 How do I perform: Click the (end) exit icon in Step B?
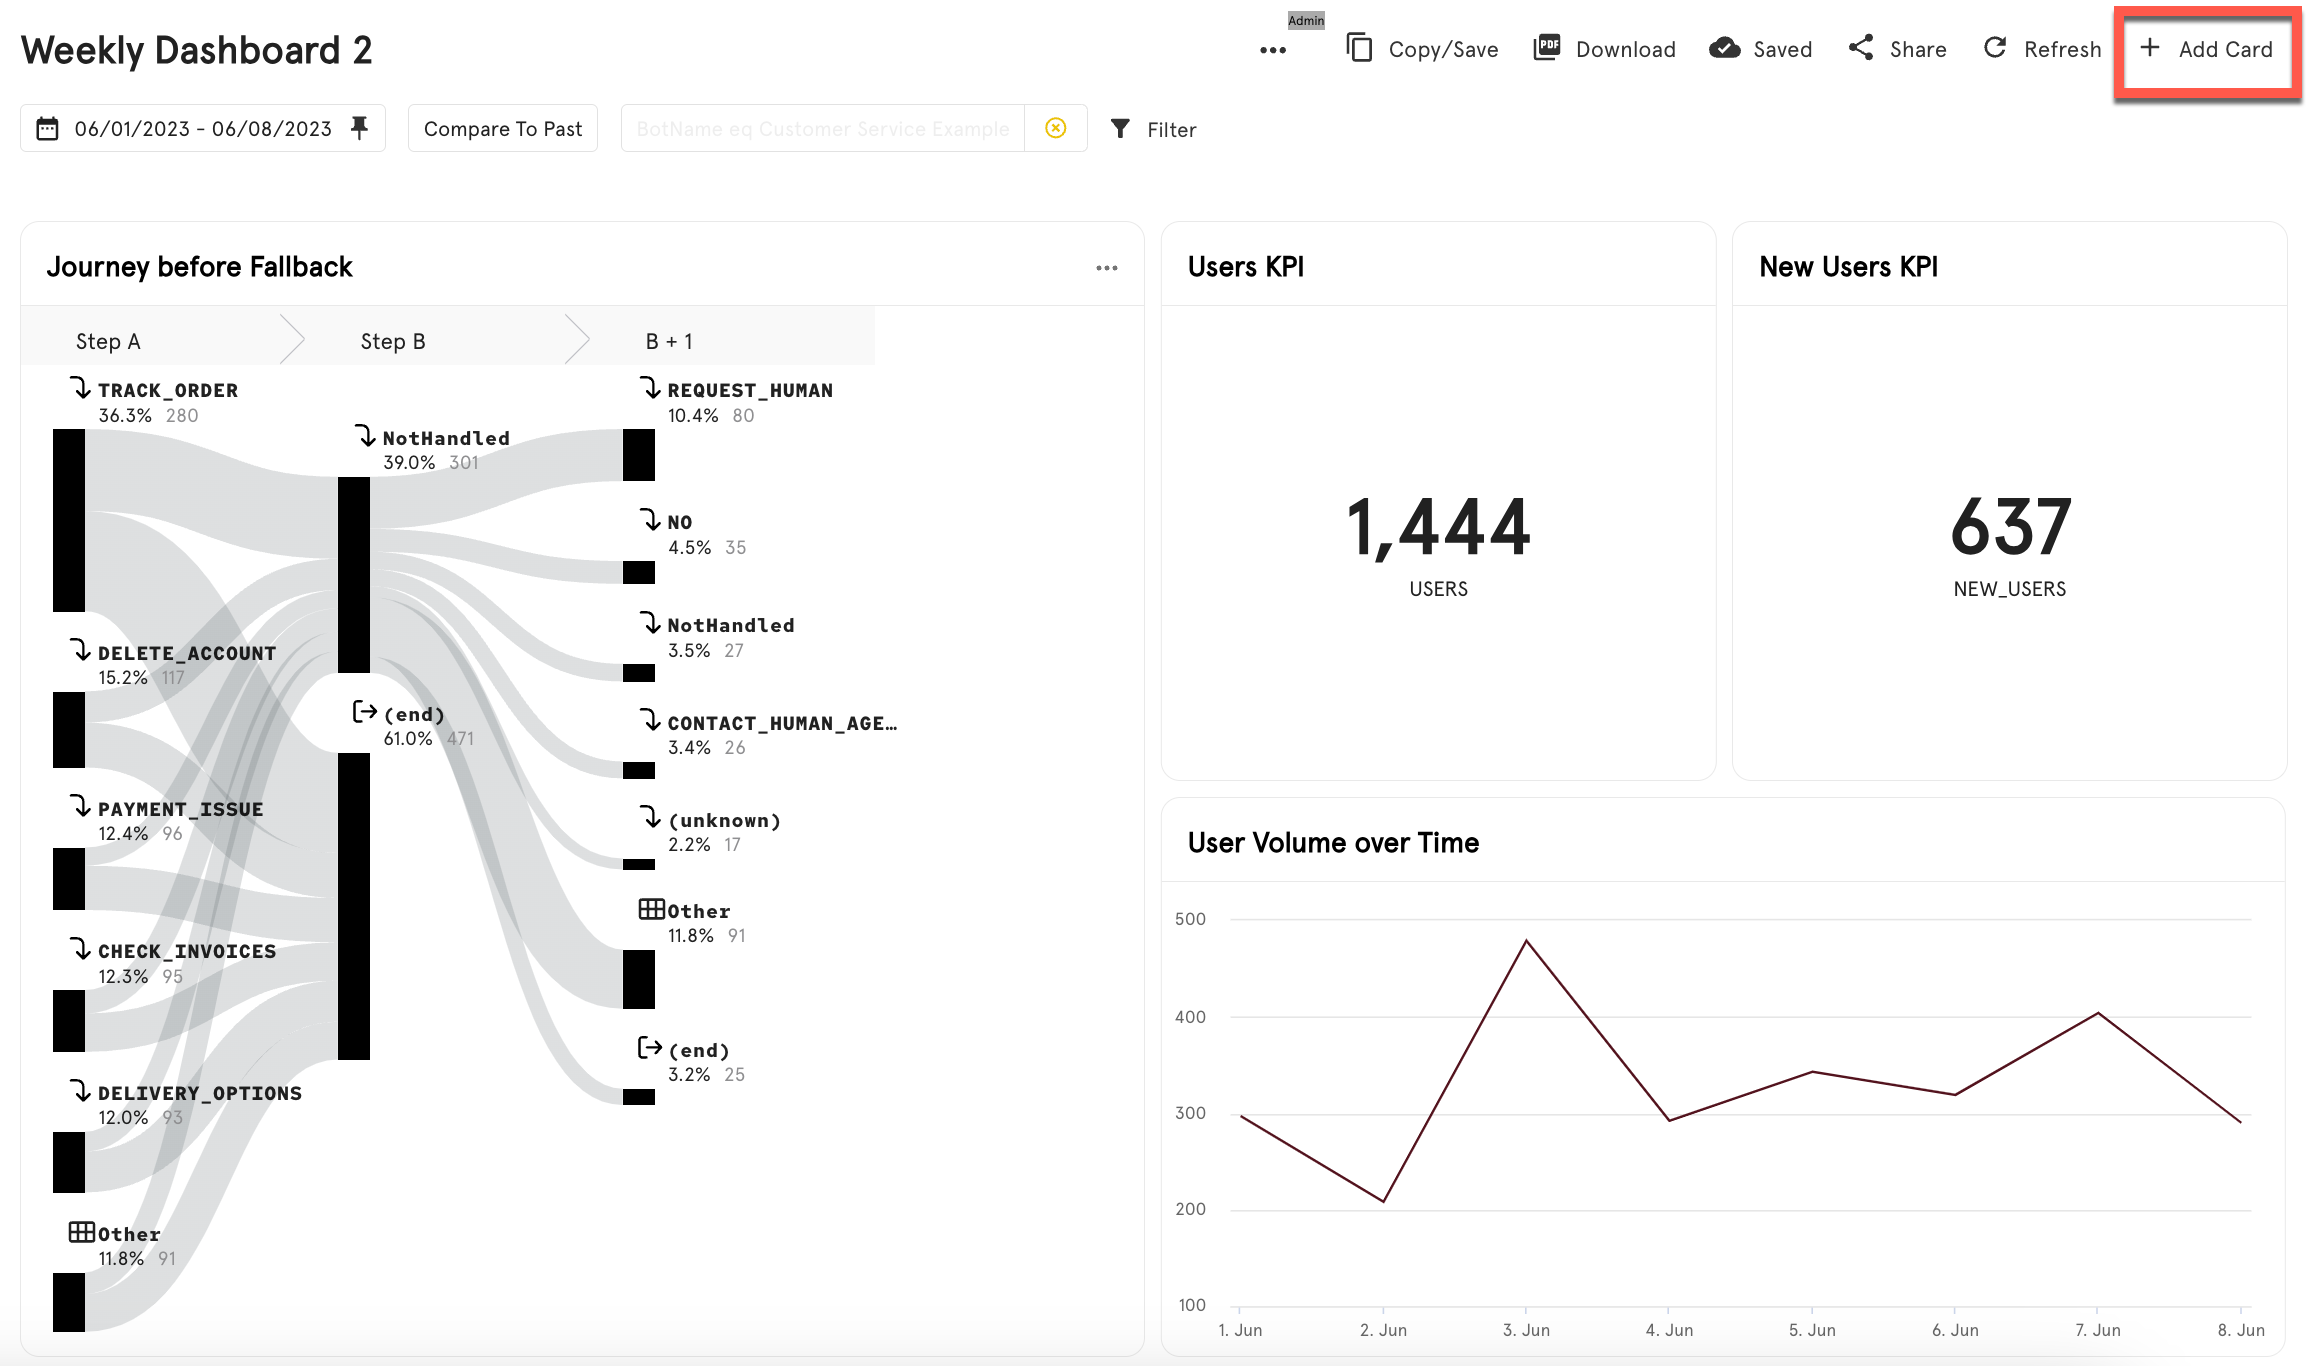coord(365,712)
